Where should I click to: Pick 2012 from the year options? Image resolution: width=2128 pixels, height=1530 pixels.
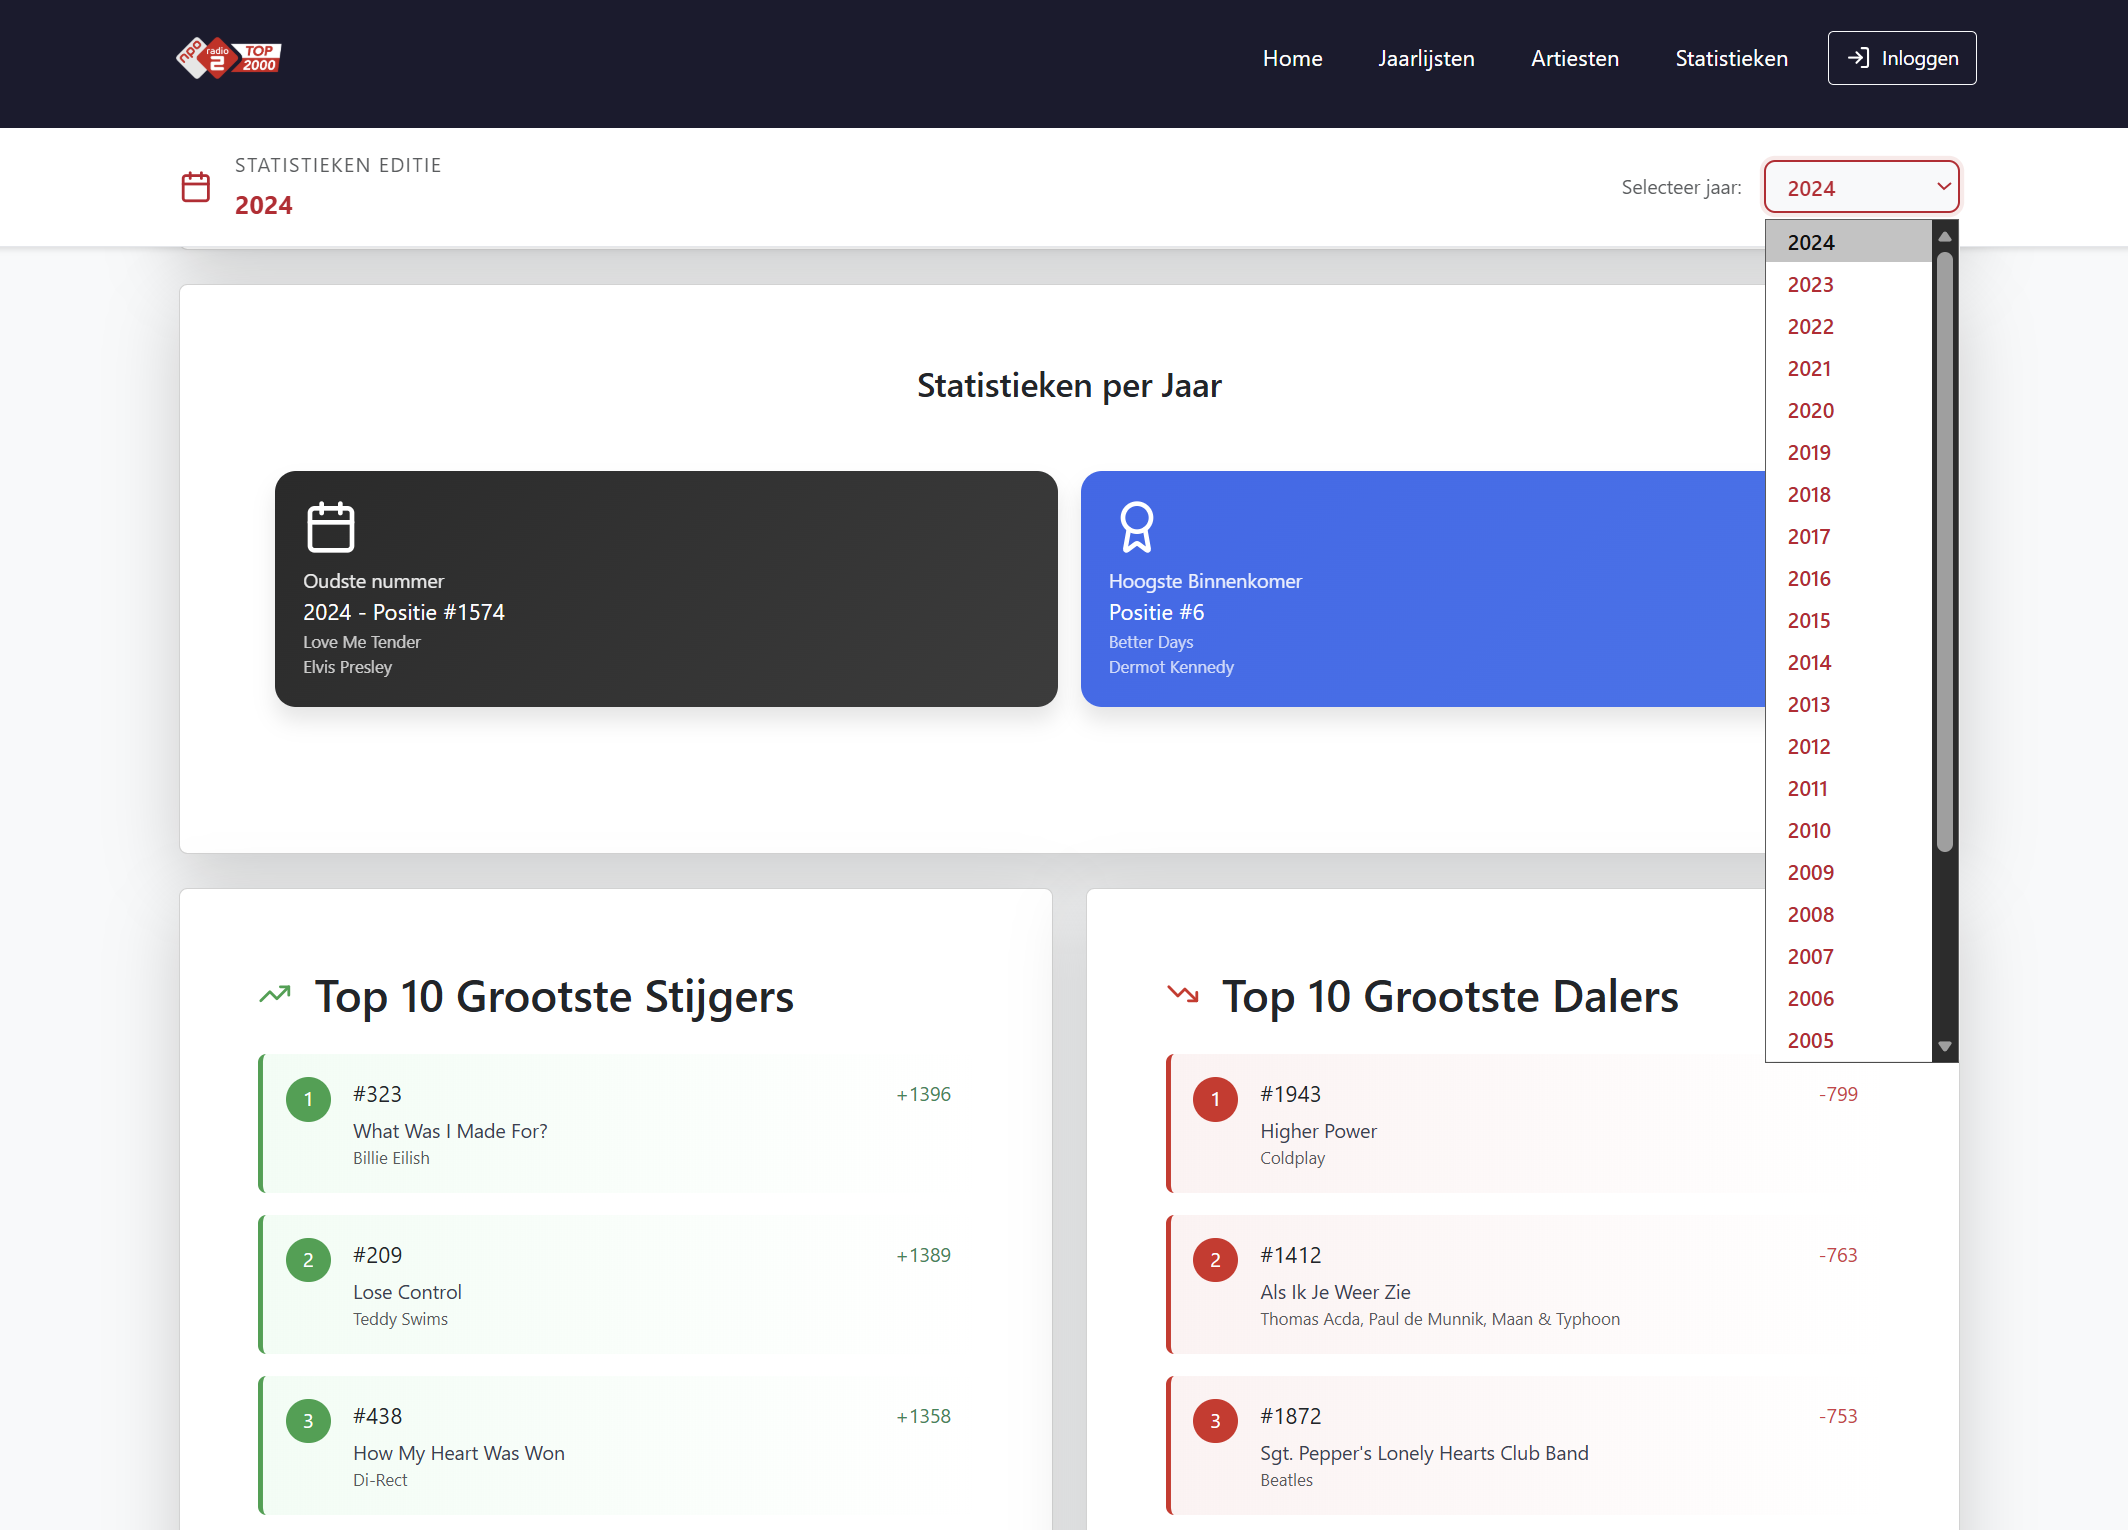[1809, 747]
